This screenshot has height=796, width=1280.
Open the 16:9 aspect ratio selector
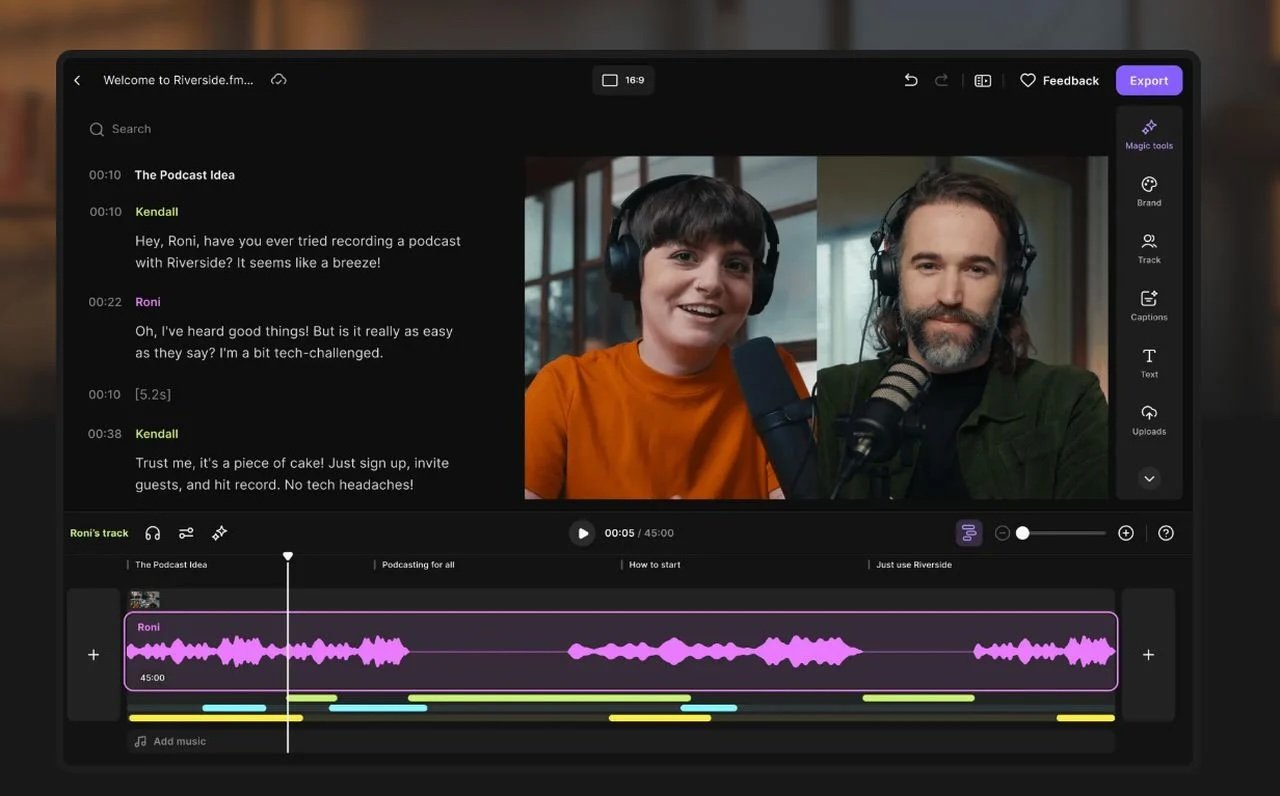point(623,80)
